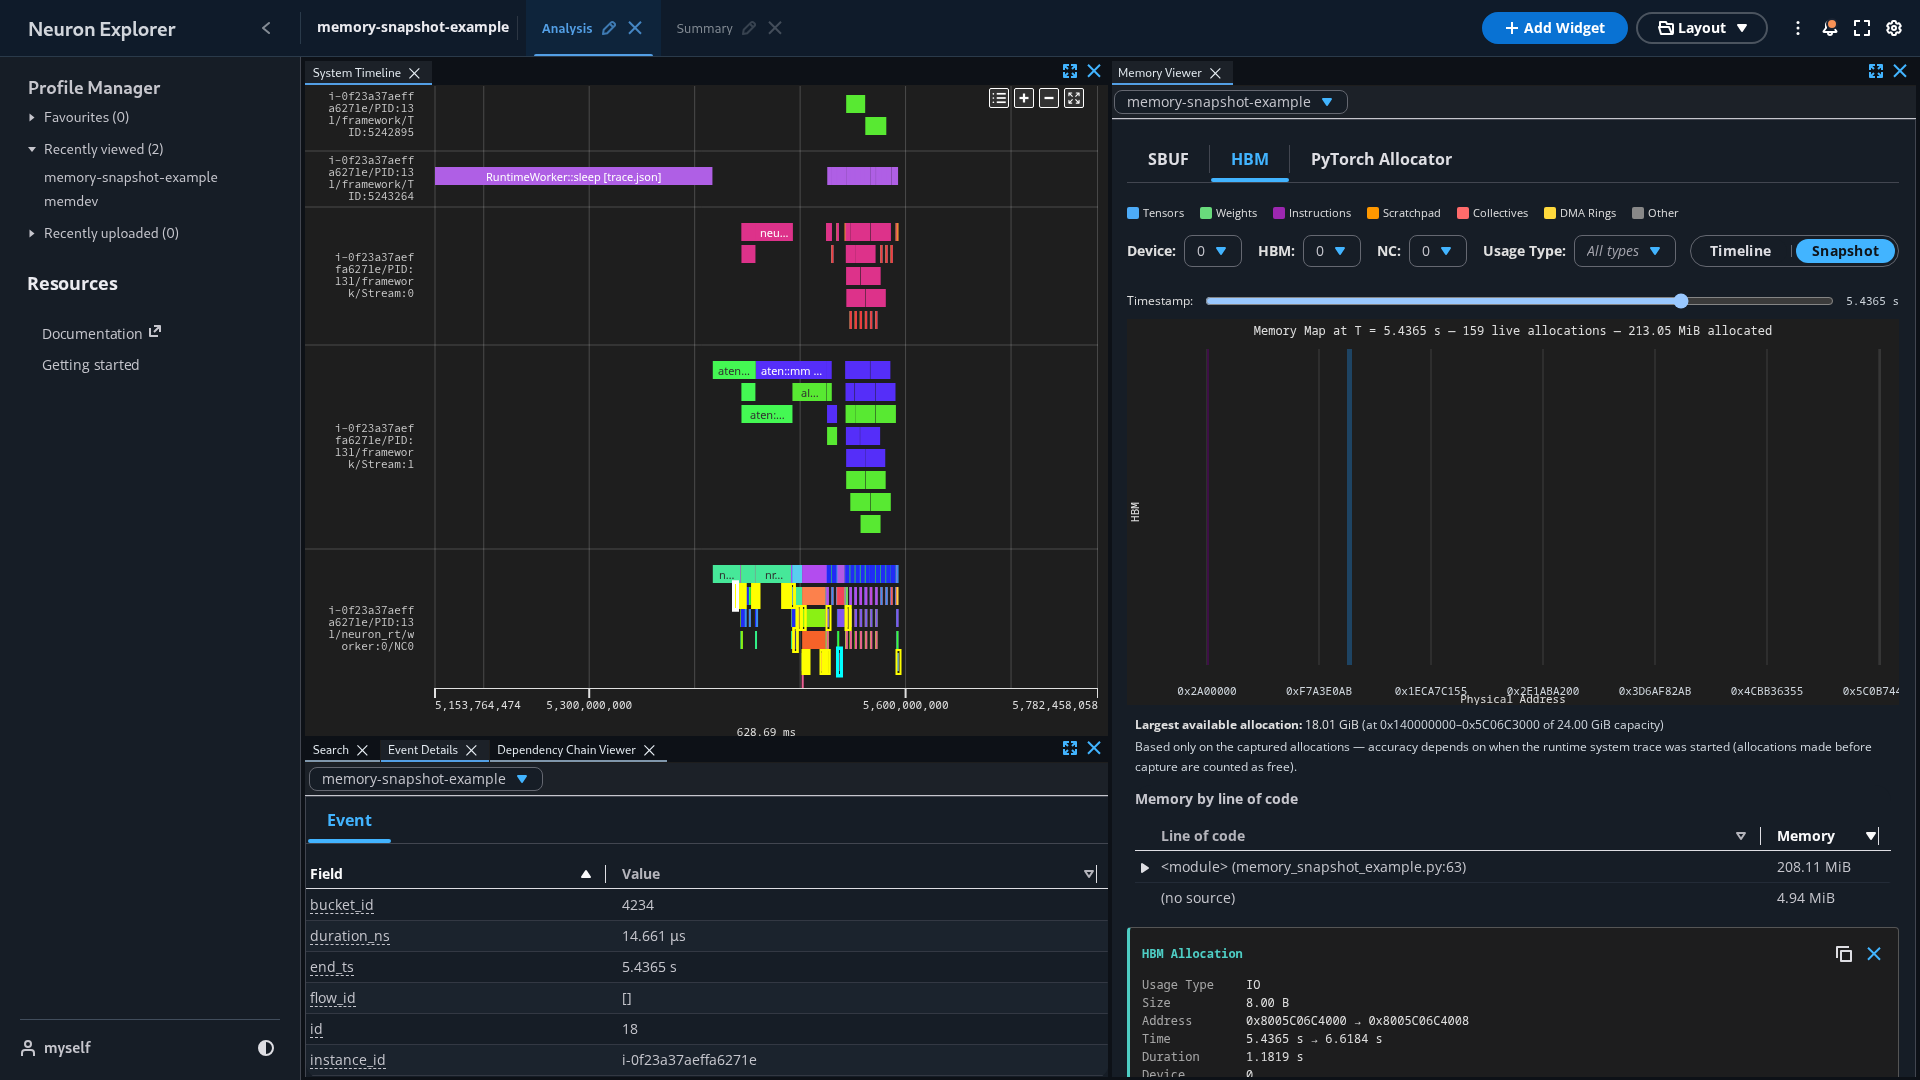Viewport: 1920px width, 1080px height.
Task: Click the Add Widget button
Action: tap(1554, 28)
